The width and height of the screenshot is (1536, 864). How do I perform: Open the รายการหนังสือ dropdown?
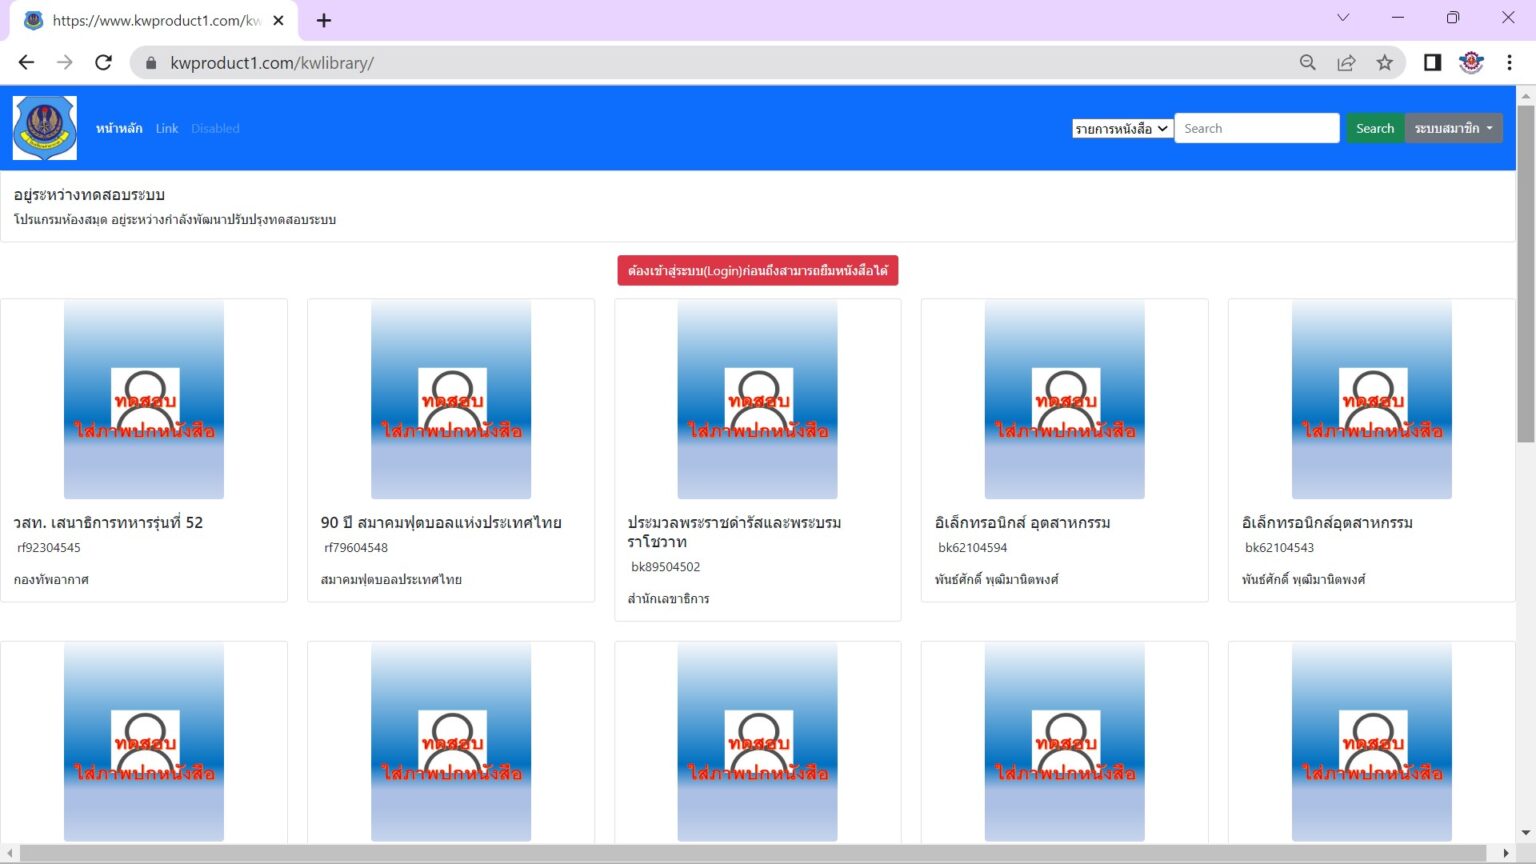click(1121, 128)
